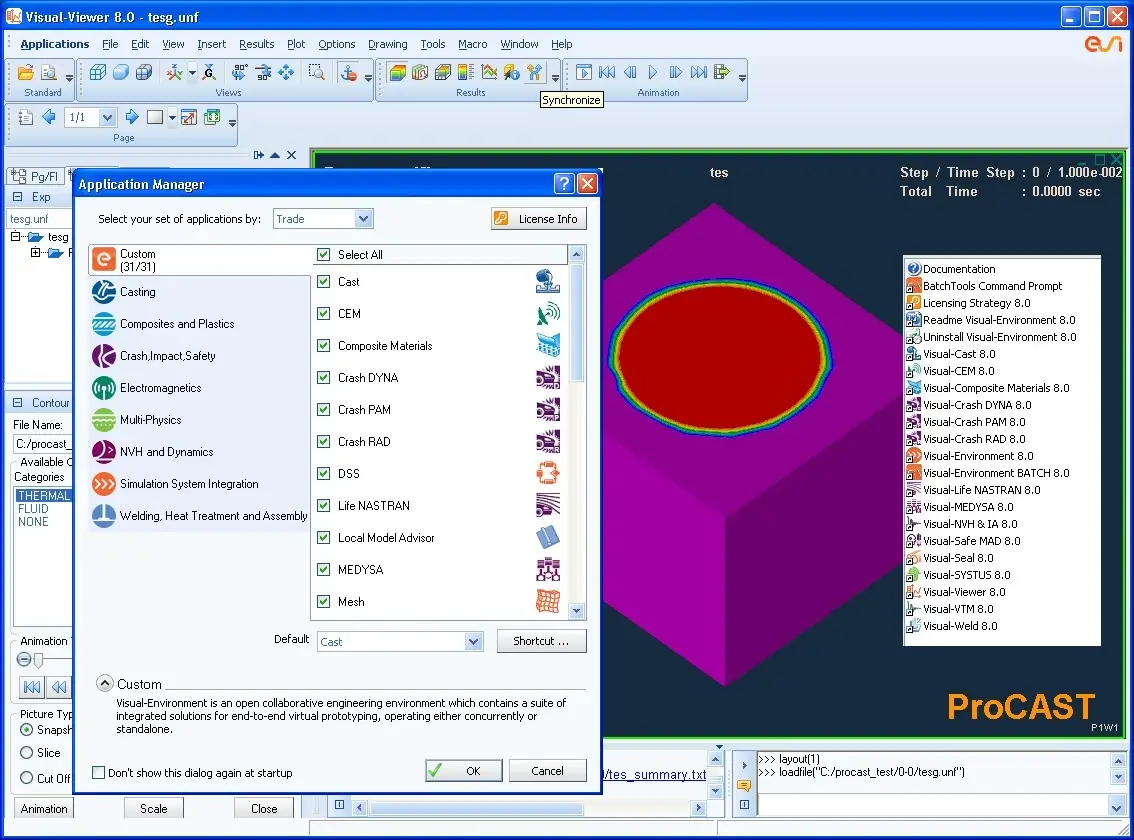Click the animation speed slider handle

tap(38, 659)
